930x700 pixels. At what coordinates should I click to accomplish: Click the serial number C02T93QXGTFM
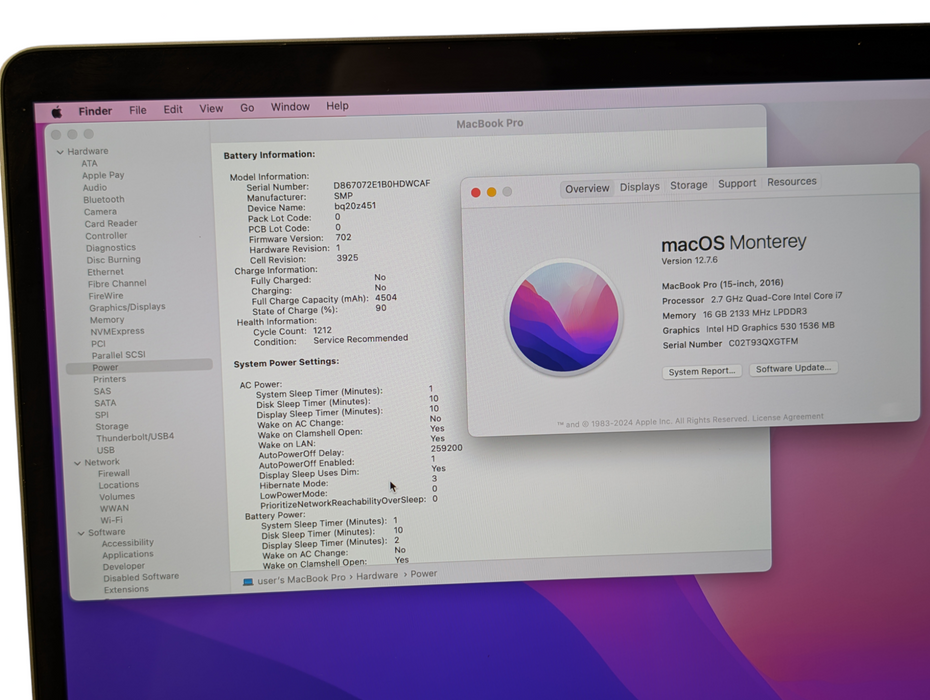point(763,342)
